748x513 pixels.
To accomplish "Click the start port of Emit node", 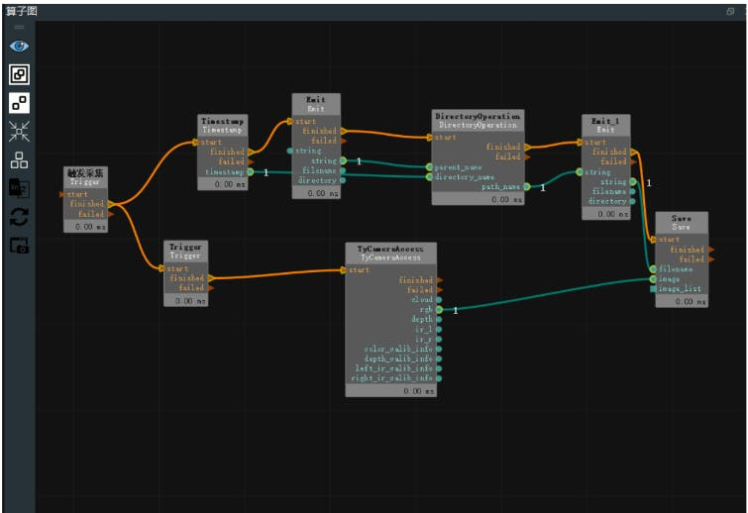I will tap(290, 121).
